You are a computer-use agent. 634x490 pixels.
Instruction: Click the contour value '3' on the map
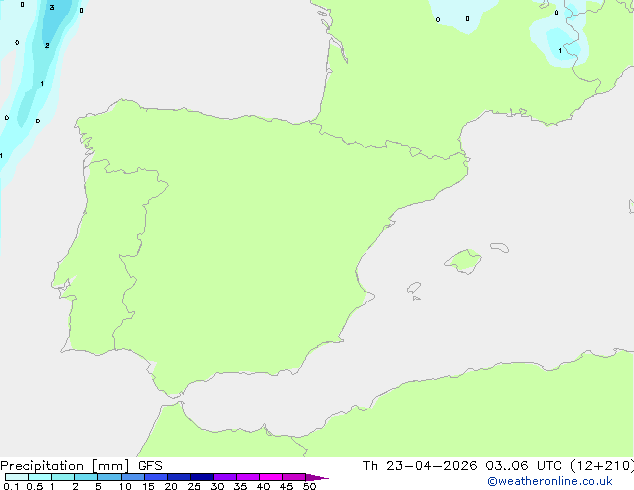[52, 8]
